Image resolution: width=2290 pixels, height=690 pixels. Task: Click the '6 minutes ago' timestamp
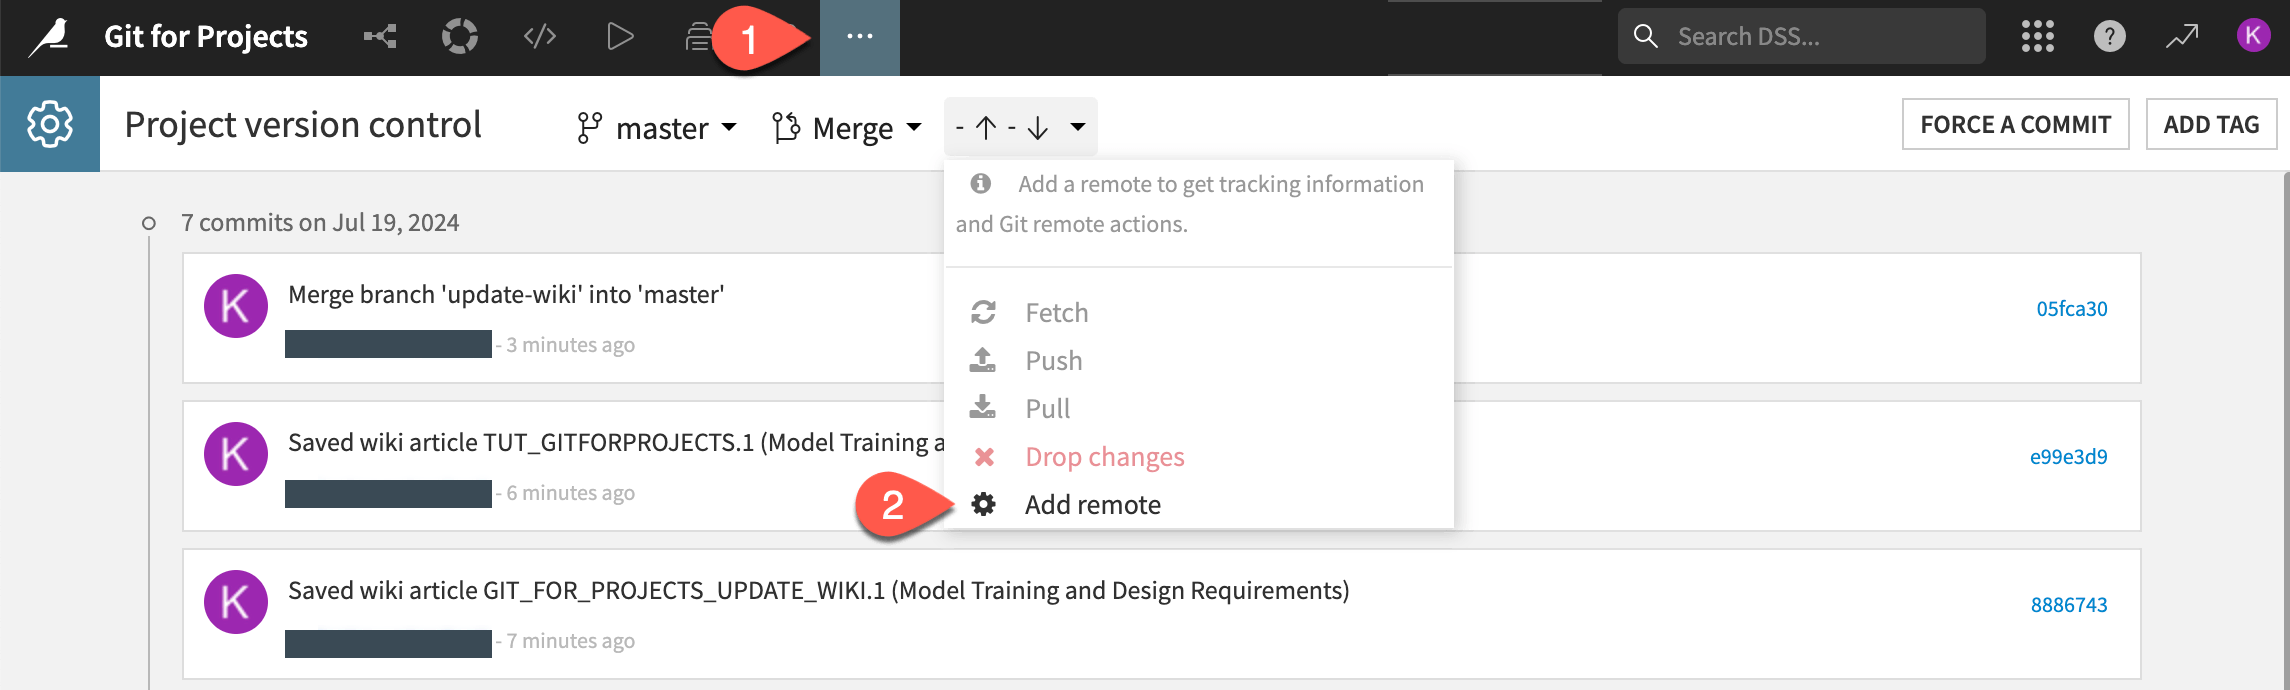(x=570, y=493)
